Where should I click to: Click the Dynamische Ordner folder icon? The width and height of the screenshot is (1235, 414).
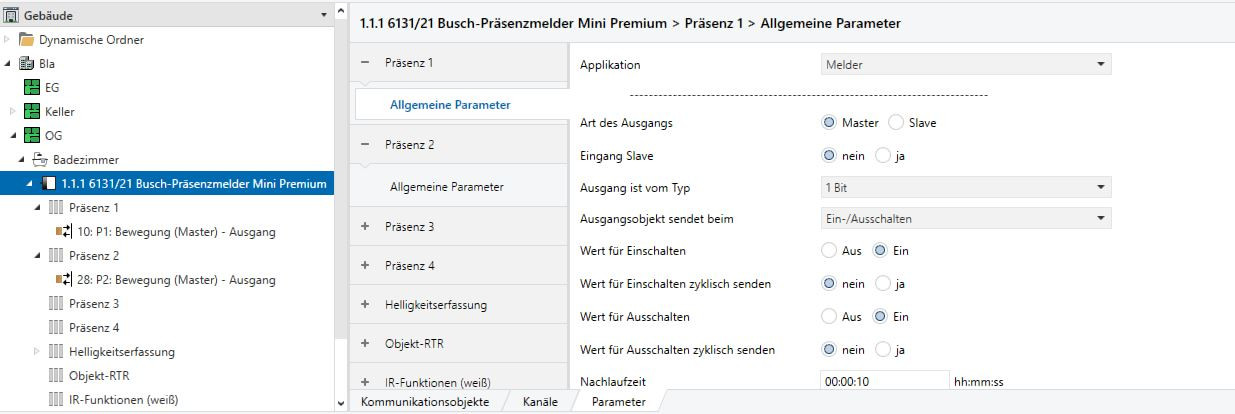(x=27, y=40)
